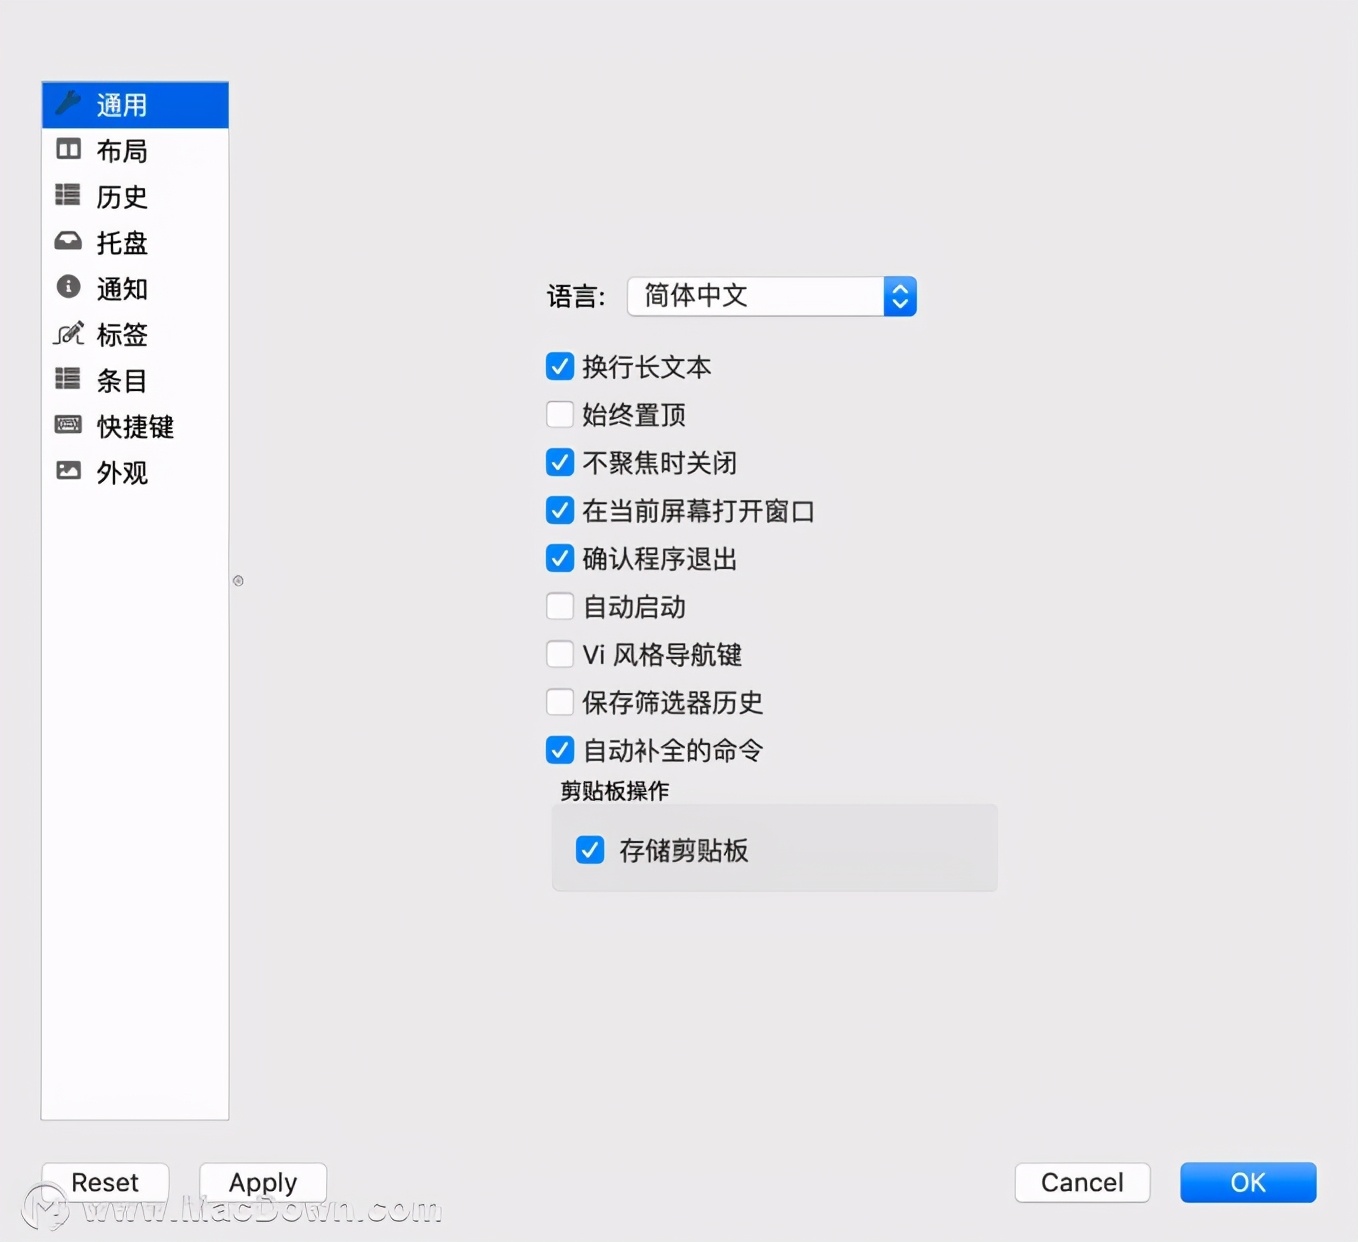Disable the 换行长文本 option
1358x1242 pixels.
coord(559,366)
